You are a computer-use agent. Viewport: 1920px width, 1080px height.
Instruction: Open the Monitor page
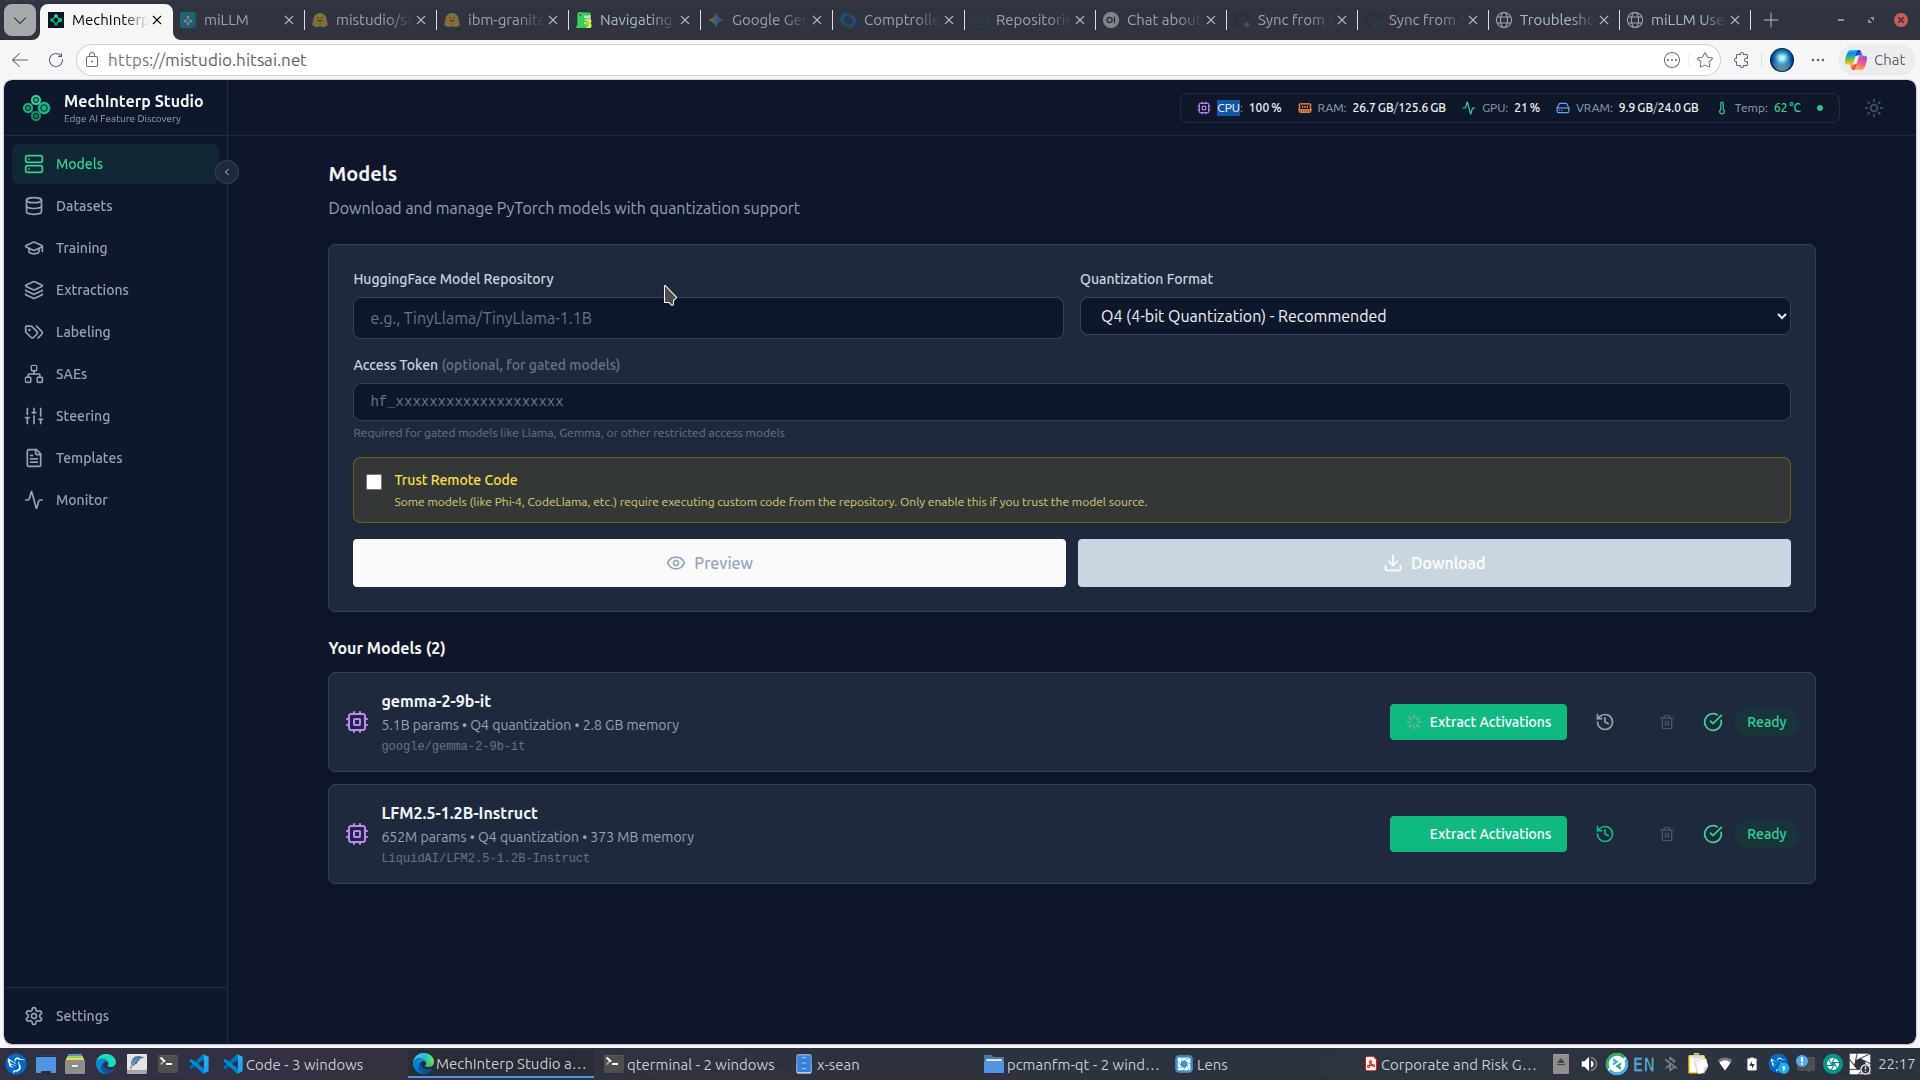click(x=116, y=500)
